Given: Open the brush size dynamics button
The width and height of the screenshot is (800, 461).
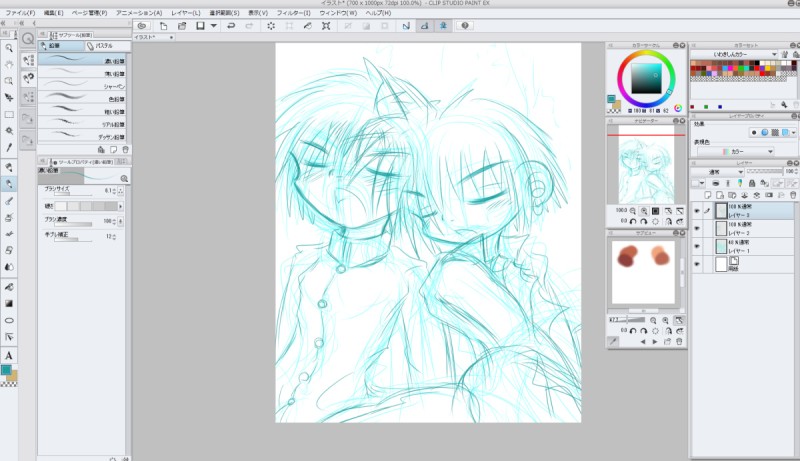Looking at the screenshot, I should pos(120,191).
